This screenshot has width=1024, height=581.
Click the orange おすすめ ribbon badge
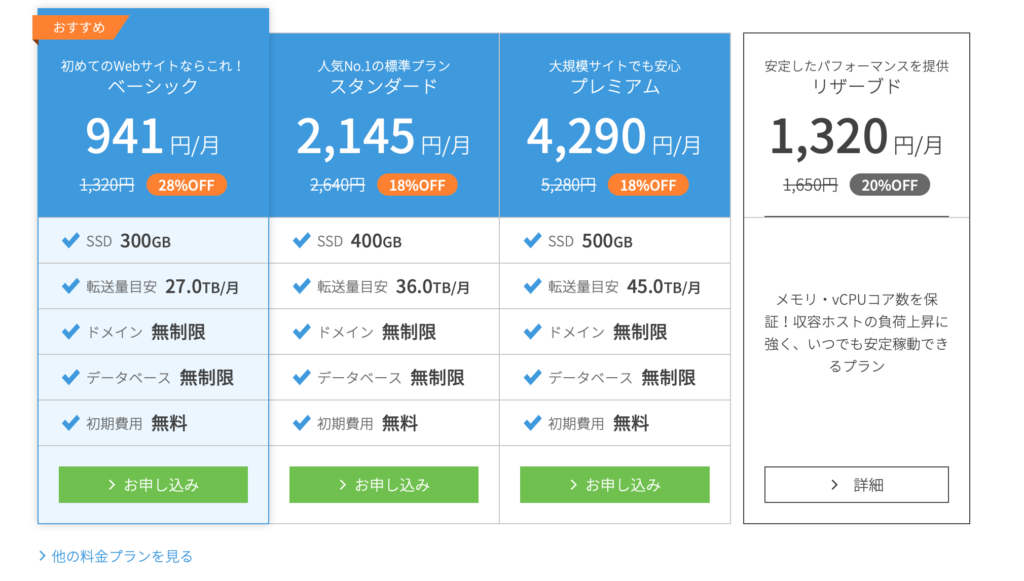coord(80,28)
